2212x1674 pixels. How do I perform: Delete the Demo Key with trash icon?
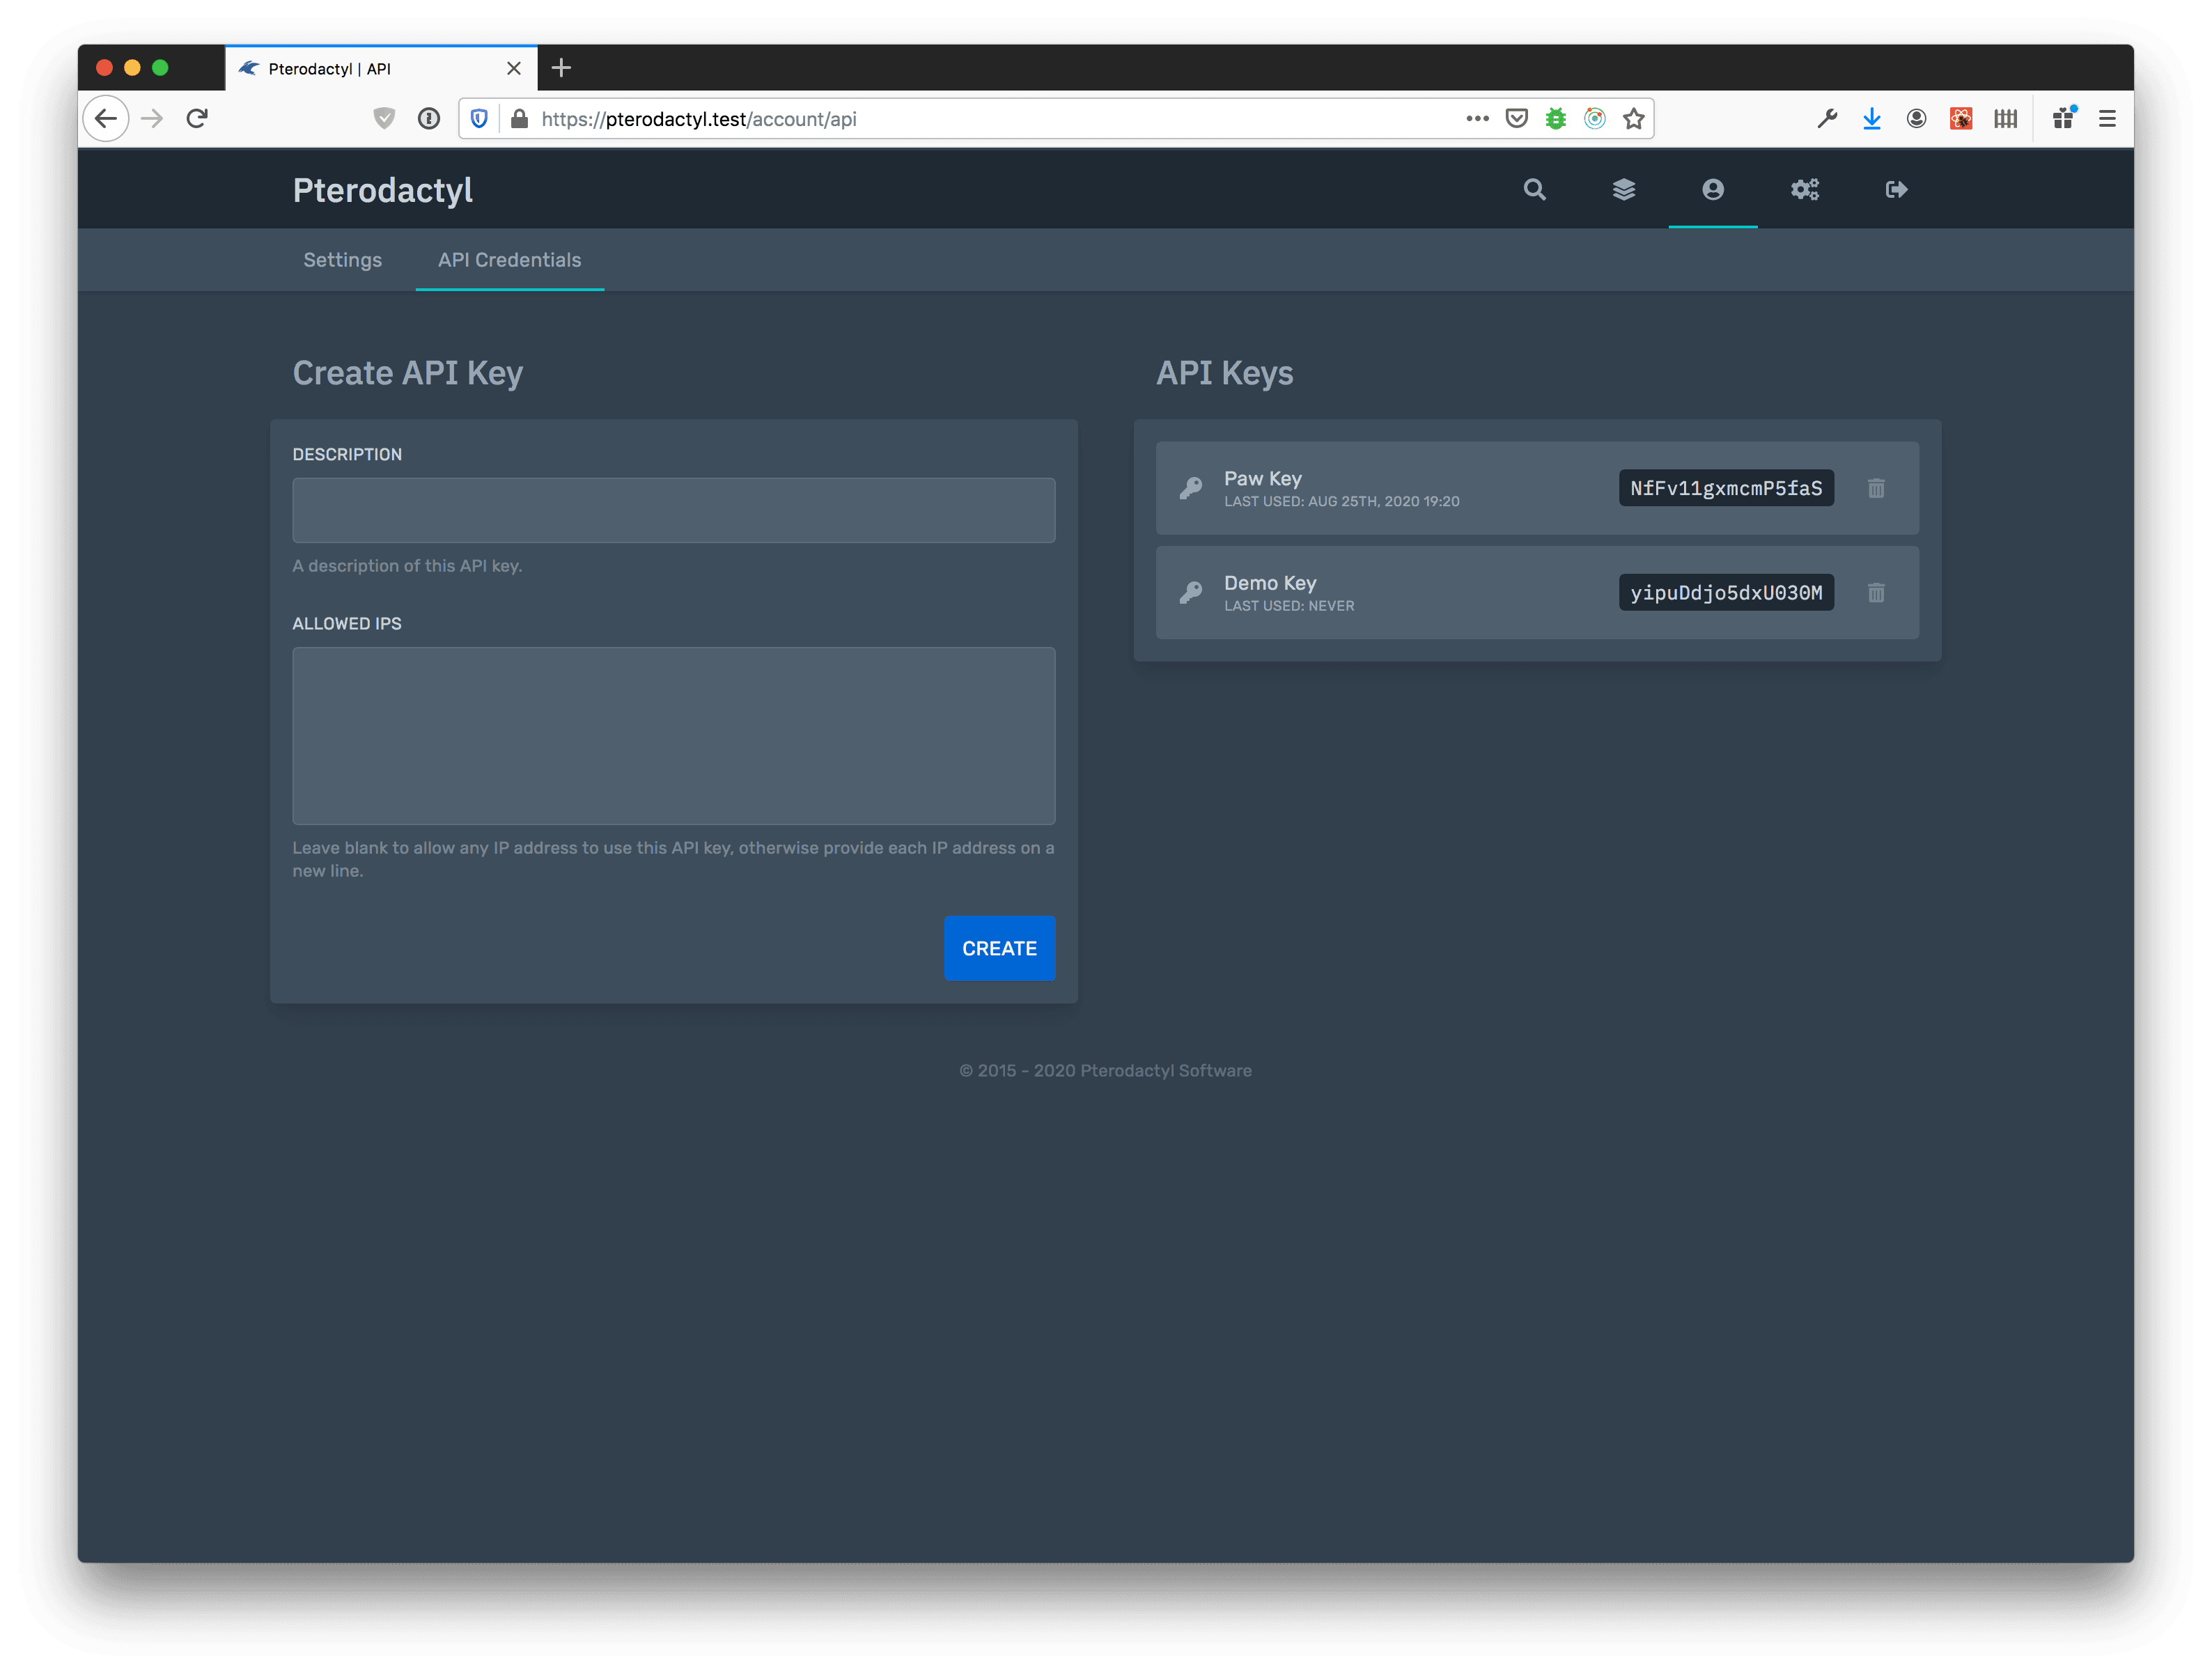(x=1876, y=593)
